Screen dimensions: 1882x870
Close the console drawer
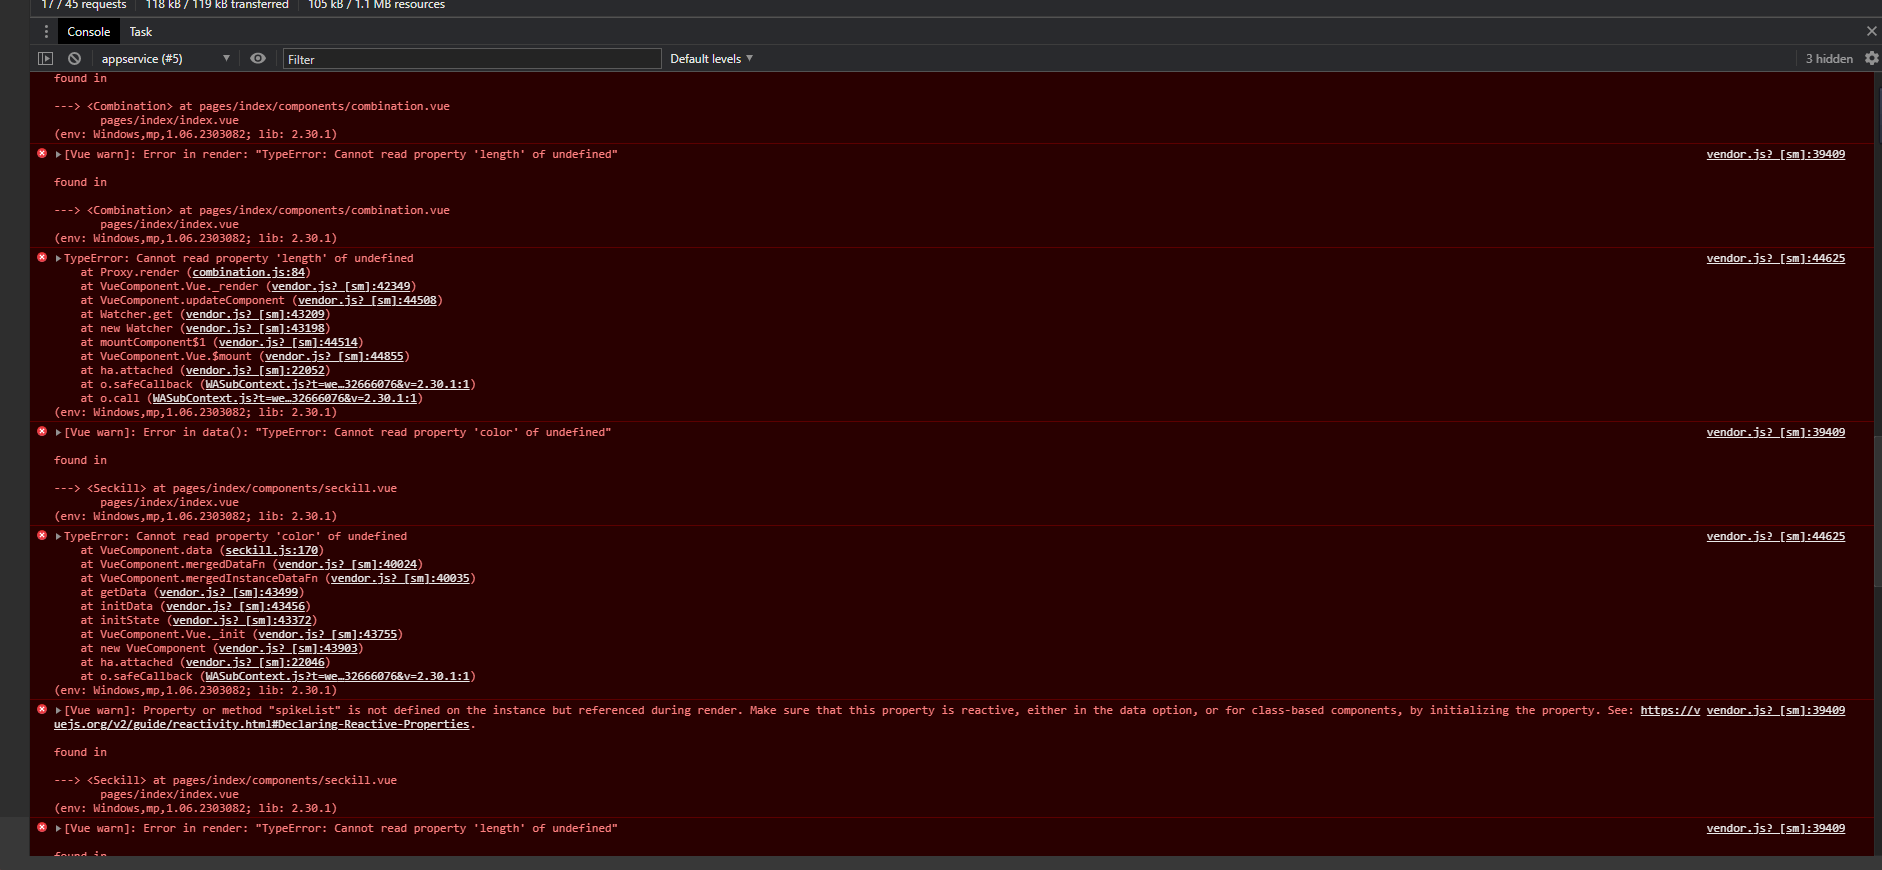point(1871,32)
